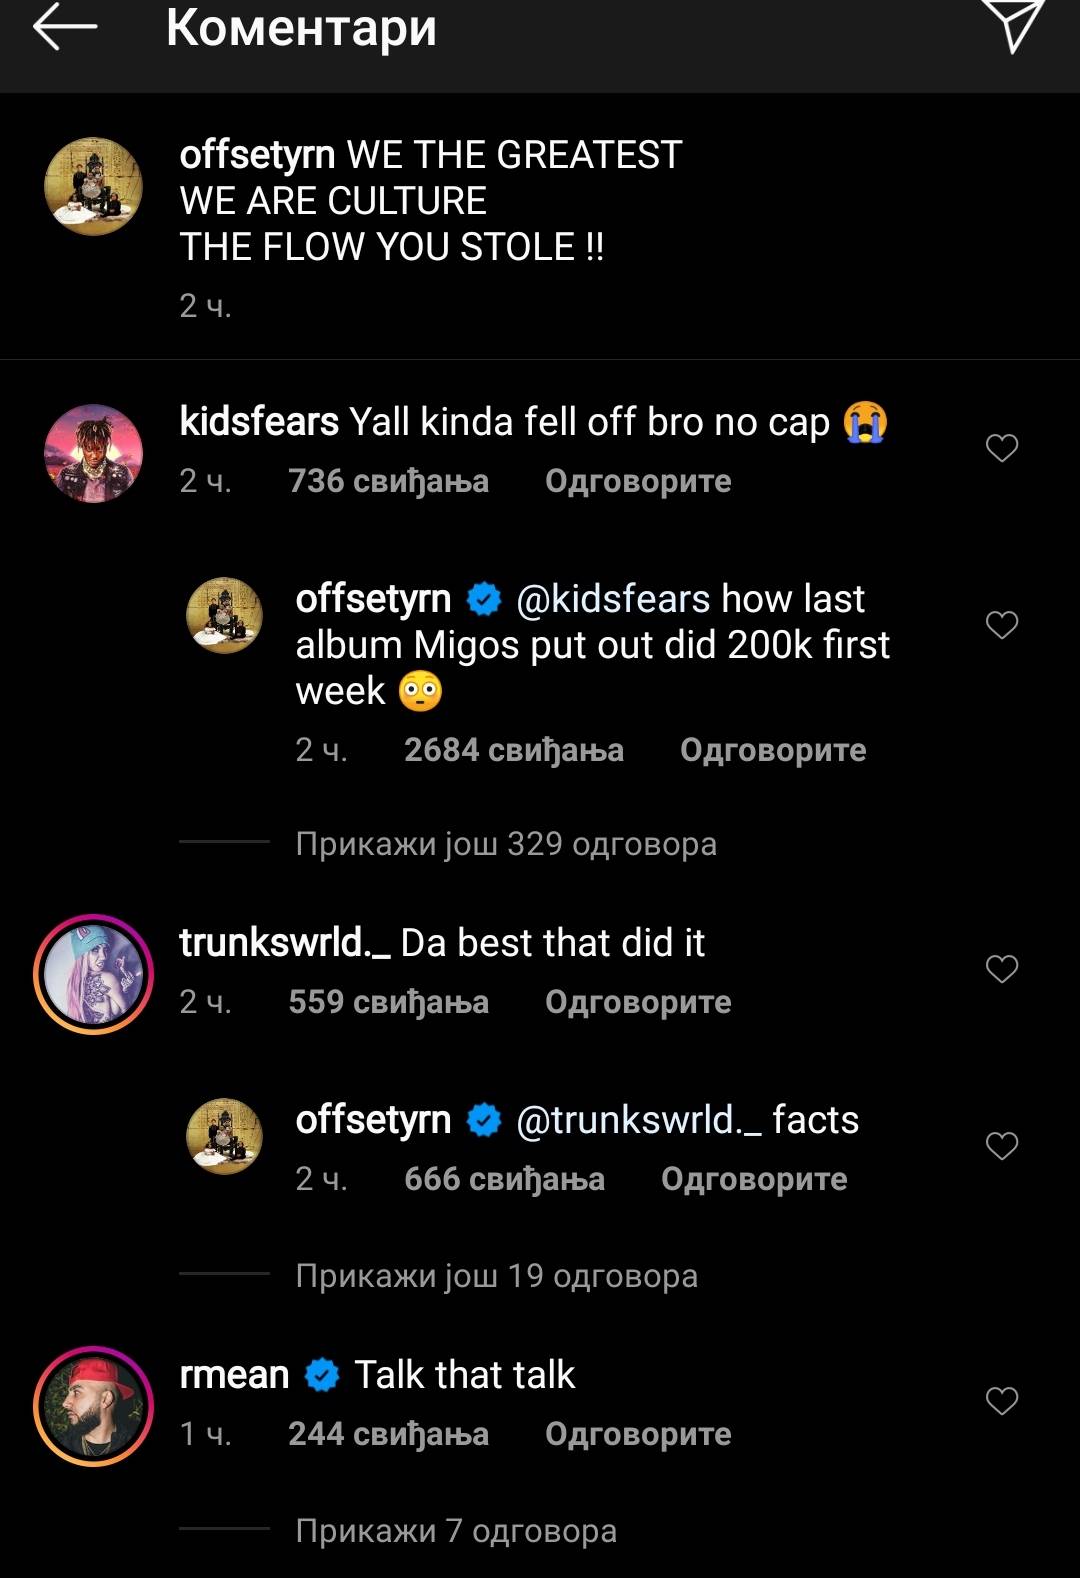Open the share paper-plane icon
This screenshot has height=1578, width=1080.
tap(1013, 25)
